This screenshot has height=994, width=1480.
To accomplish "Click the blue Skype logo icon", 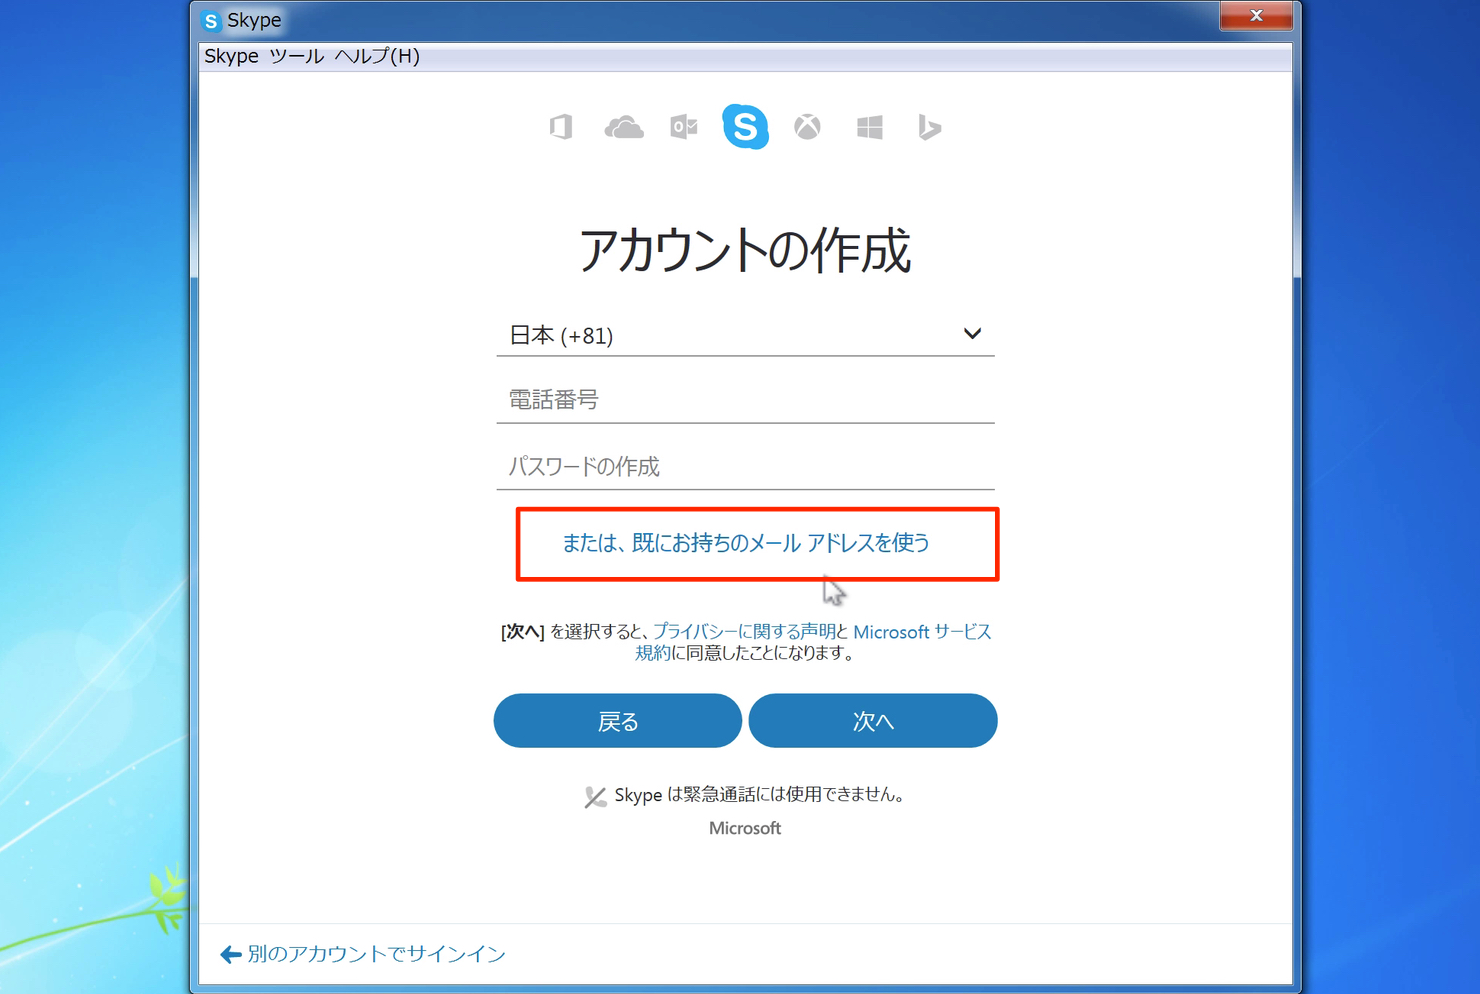I will click(x=745, y=127).
